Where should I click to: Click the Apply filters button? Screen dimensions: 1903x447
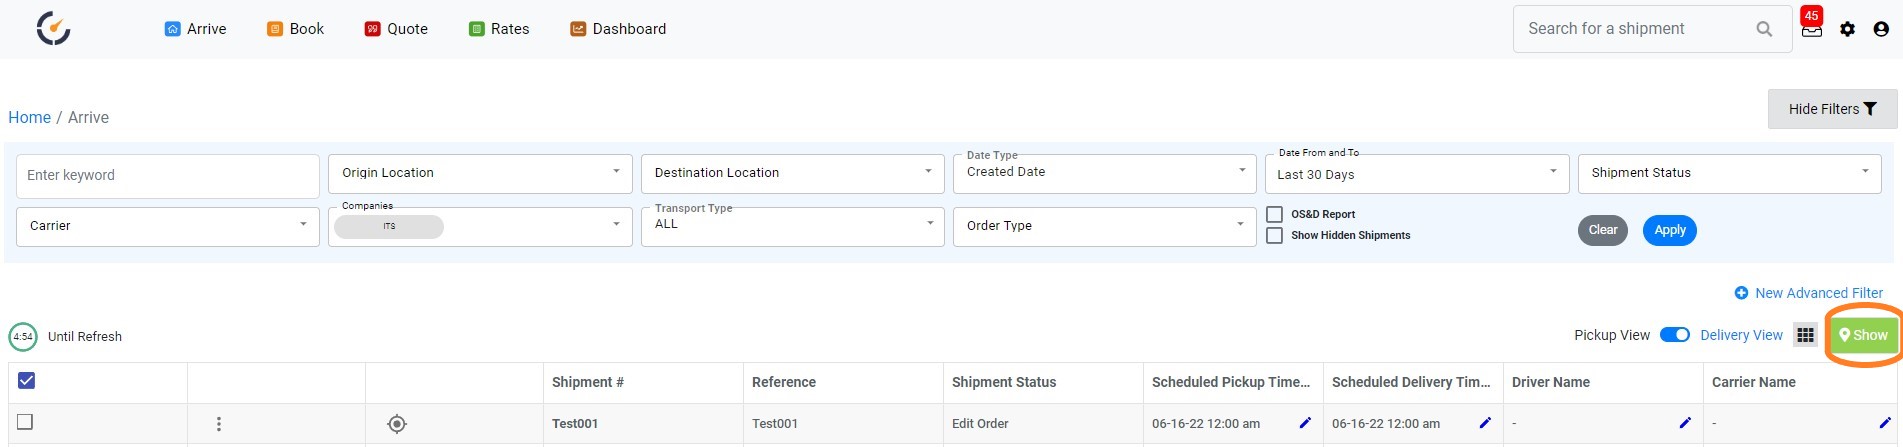point(1669,230)
